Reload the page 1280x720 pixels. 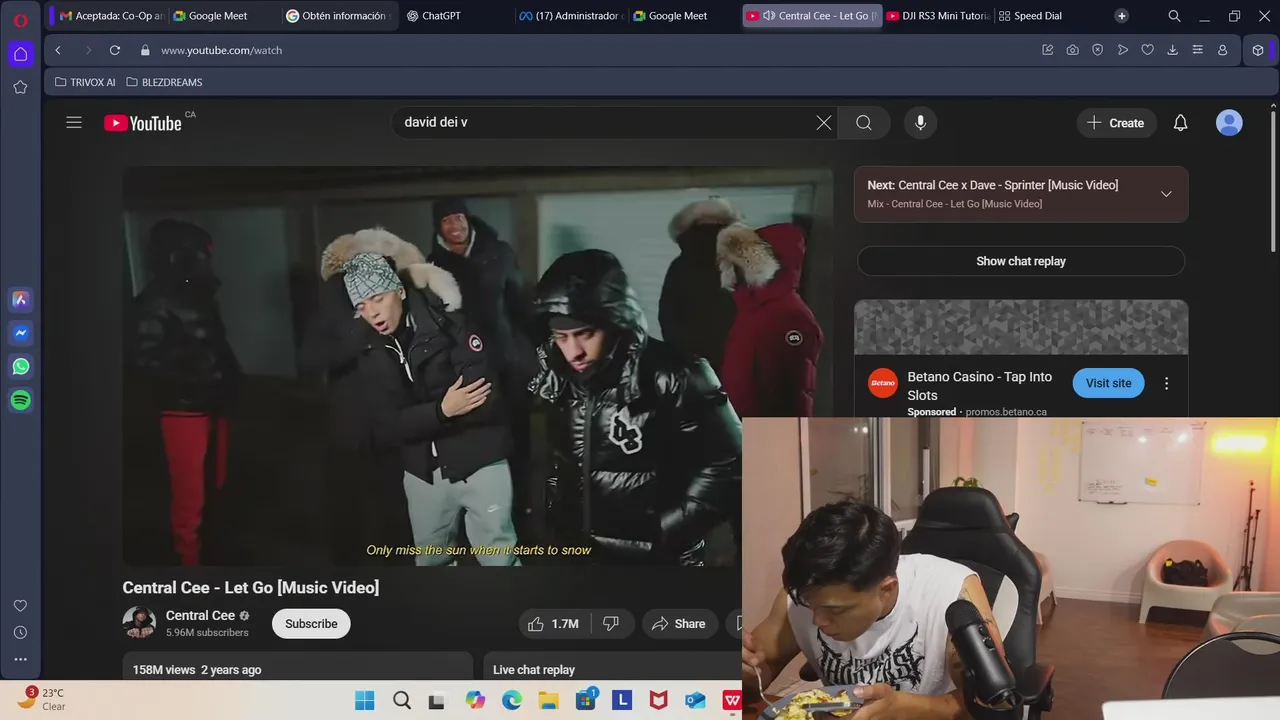[x=115, y=50]
